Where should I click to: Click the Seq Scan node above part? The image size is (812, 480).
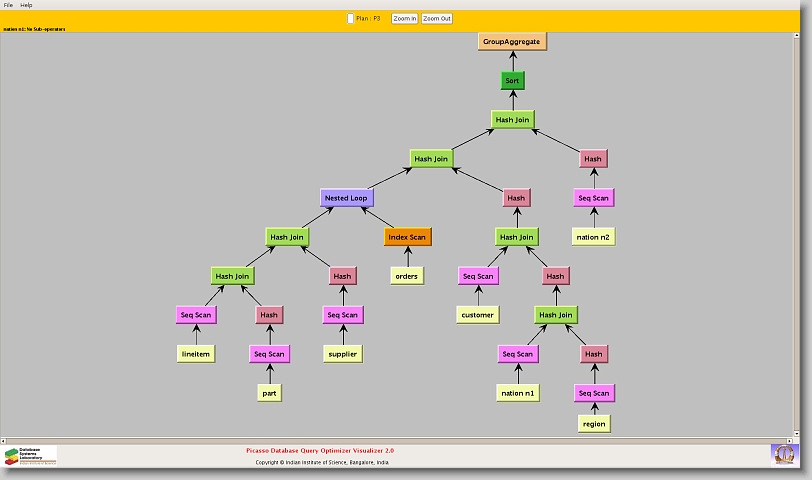coord(268,354)
